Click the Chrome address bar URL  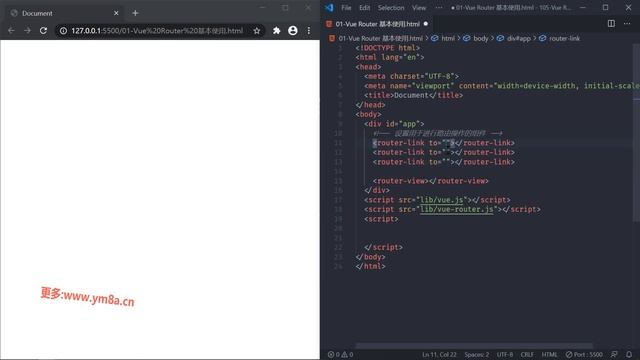point(157,31)
